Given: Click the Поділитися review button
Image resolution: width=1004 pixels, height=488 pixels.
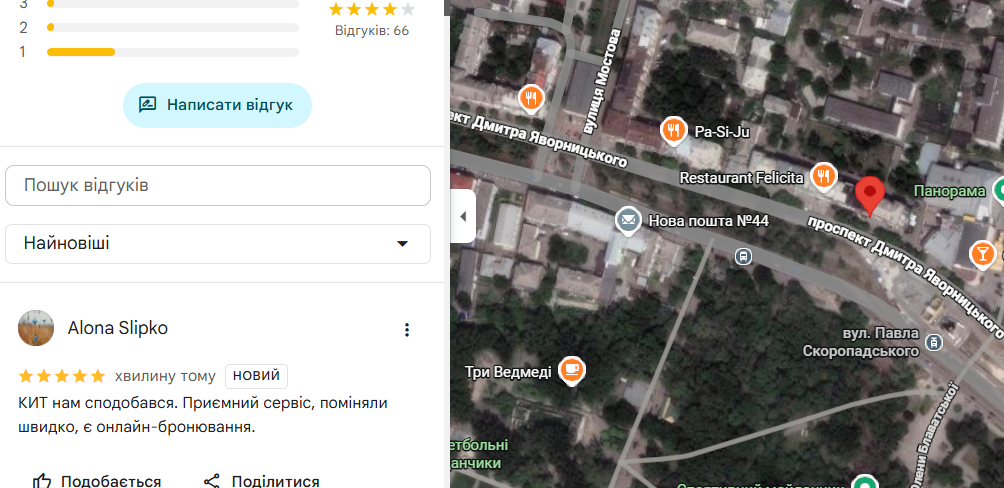Looking at the screenshot, I should [x=261, y=481].
